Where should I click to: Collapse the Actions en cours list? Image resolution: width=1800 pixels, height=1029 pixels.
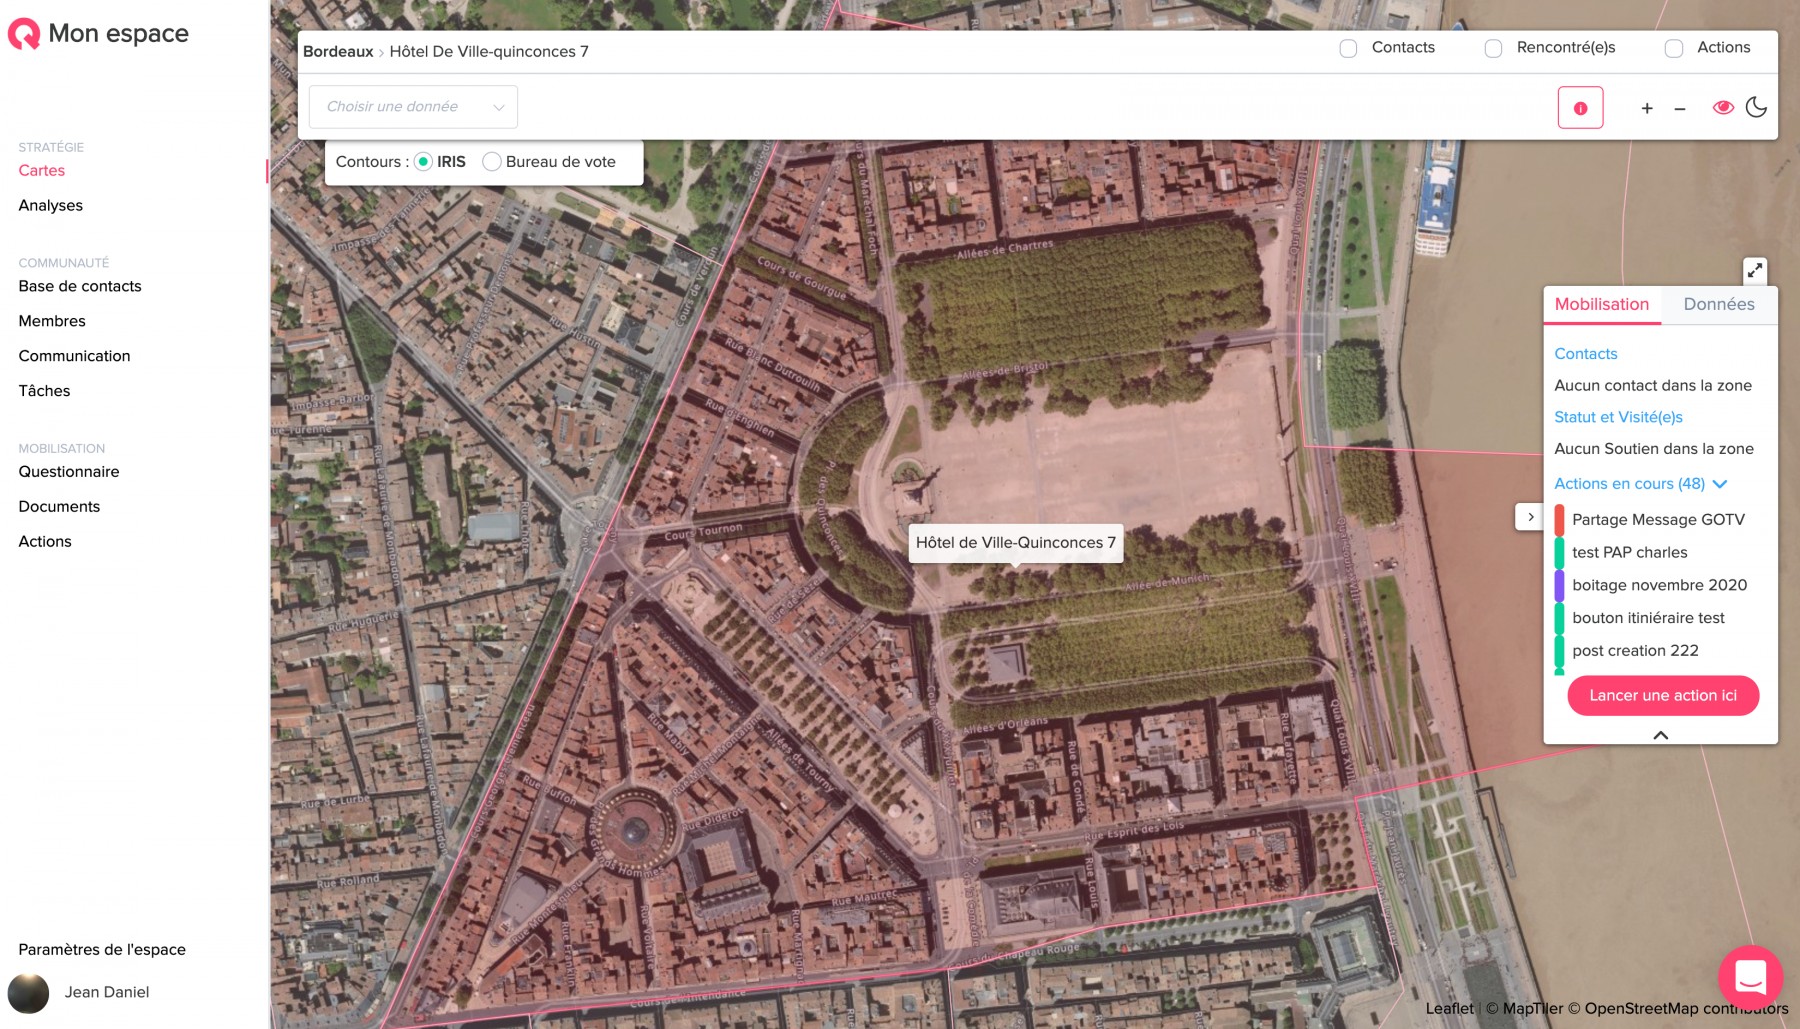[x=1720, y=484]
